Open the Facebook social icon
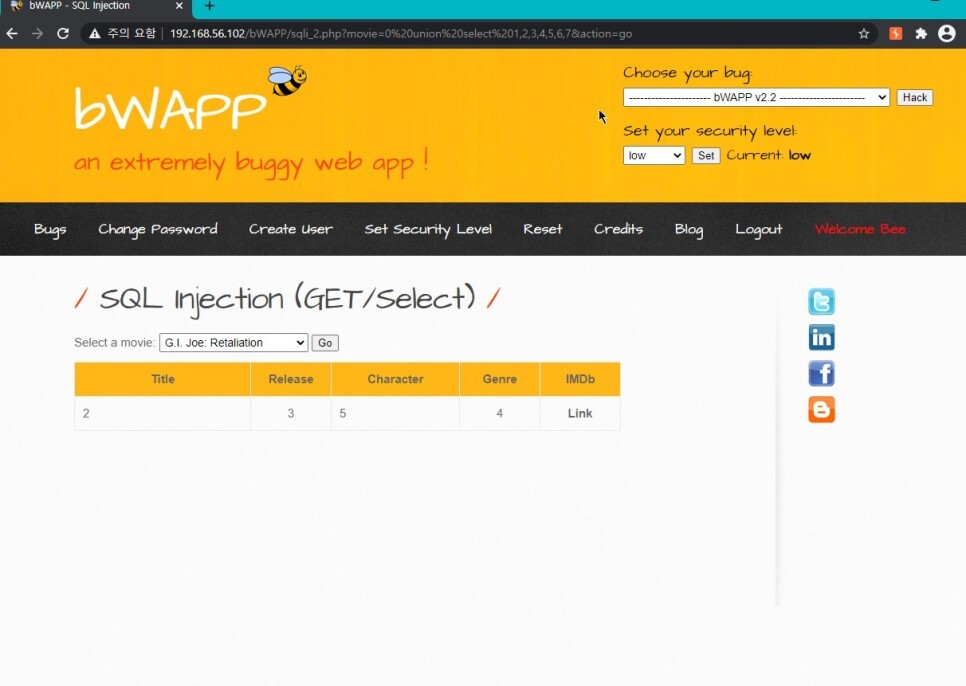This screenshot has width=966, height=686. tap(821, 373)
